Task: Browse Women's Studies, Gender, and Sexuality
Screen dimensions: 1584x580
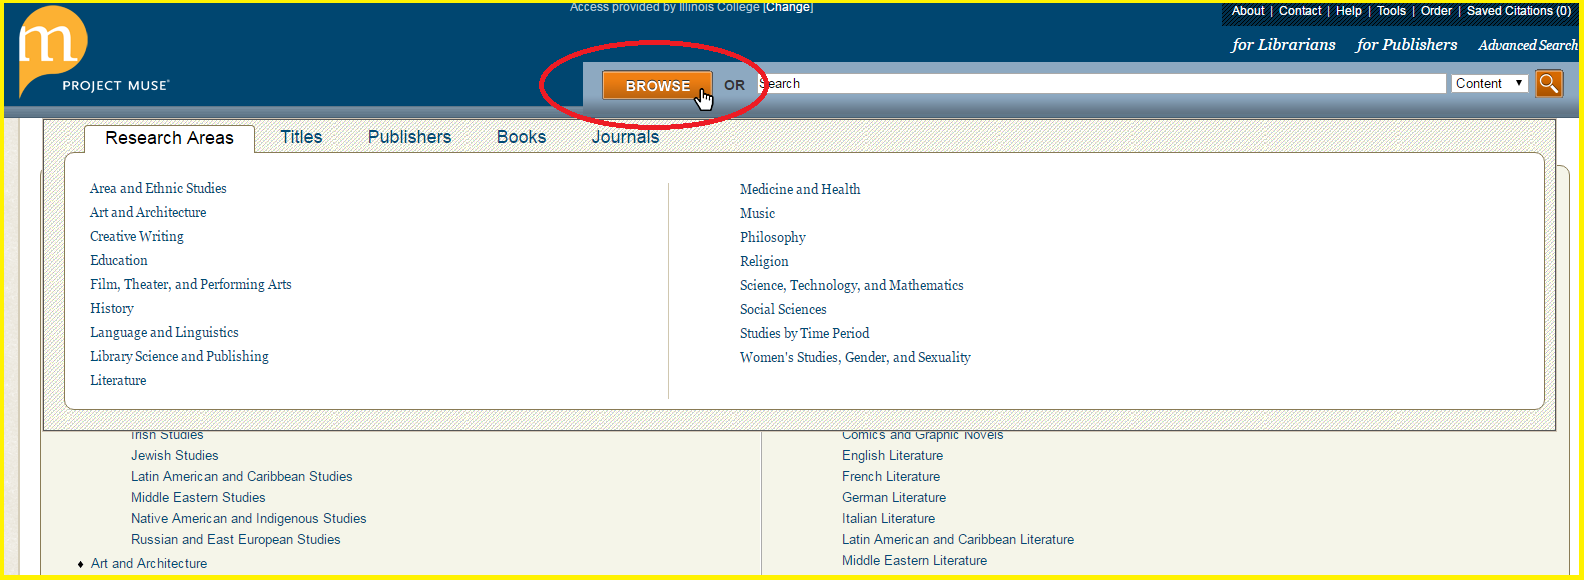Action: [x=855, y=357]
